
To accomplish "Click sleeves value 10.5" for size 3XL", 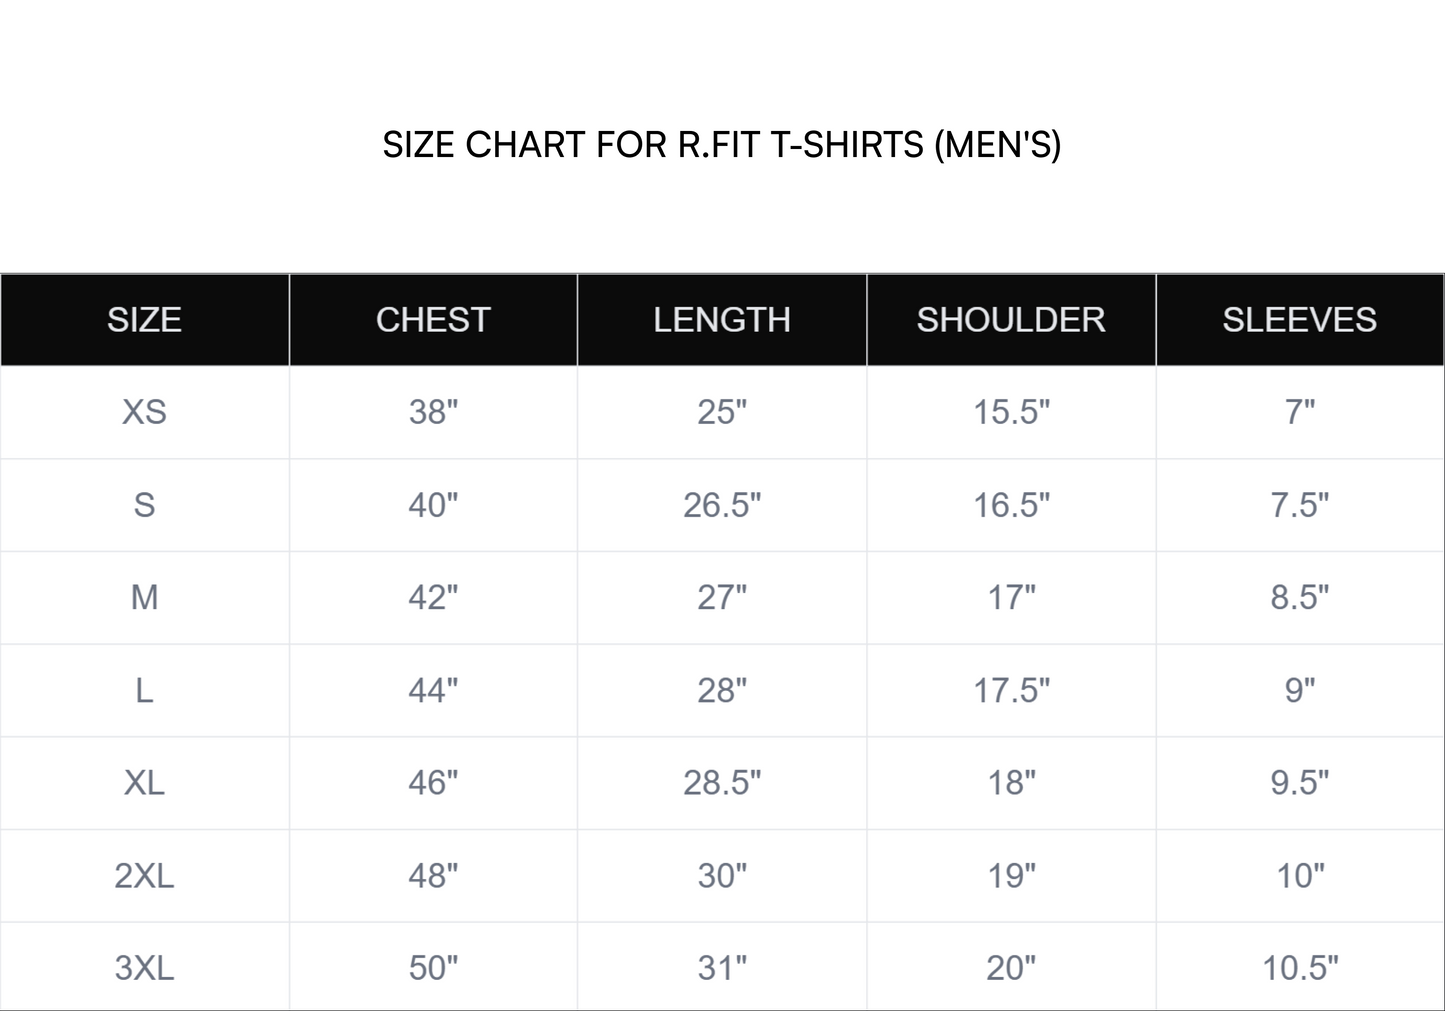I will click(x=1299, y=968).
